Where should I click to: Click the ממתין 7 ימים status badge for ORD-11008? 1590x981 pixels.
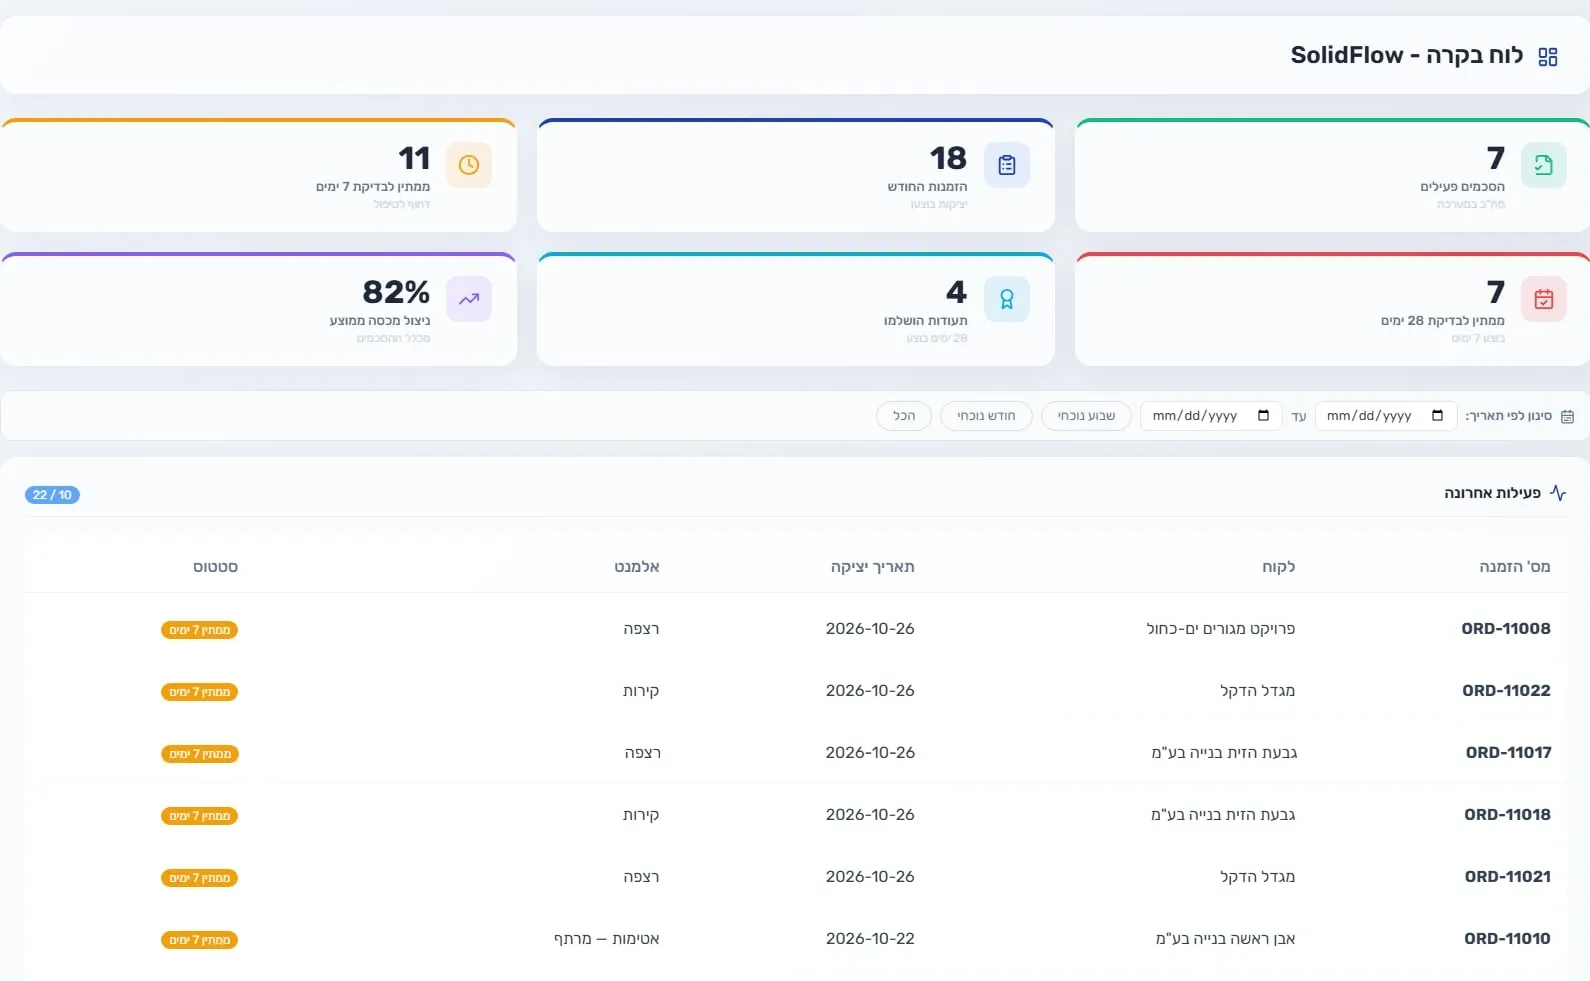(x=200, y=630)
